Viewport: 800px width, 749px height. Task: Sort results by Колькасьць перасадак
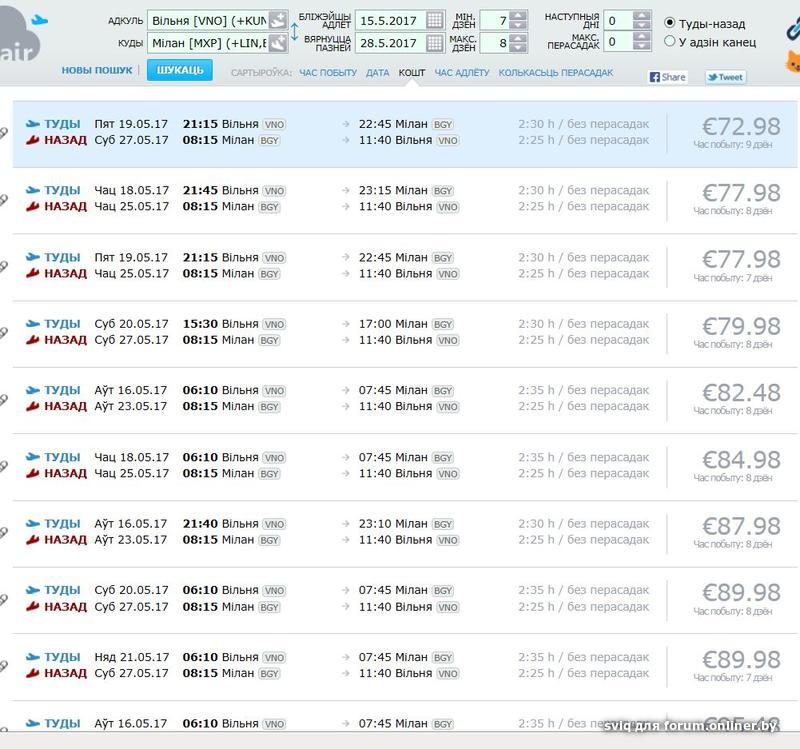(556, 73)
